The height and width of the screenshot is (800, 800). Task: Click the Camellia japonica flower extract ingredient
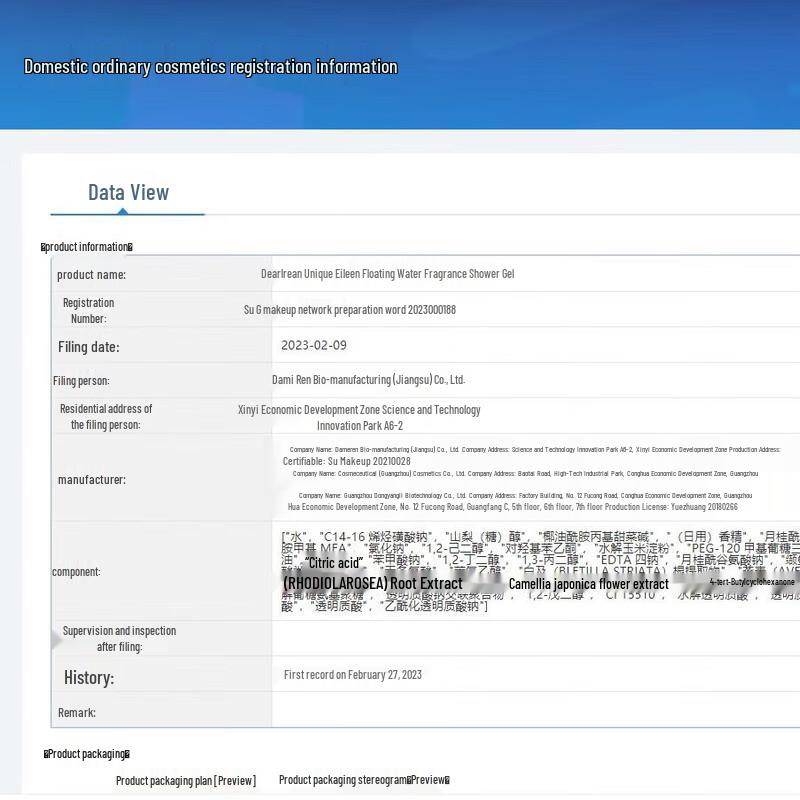(588, 584)
